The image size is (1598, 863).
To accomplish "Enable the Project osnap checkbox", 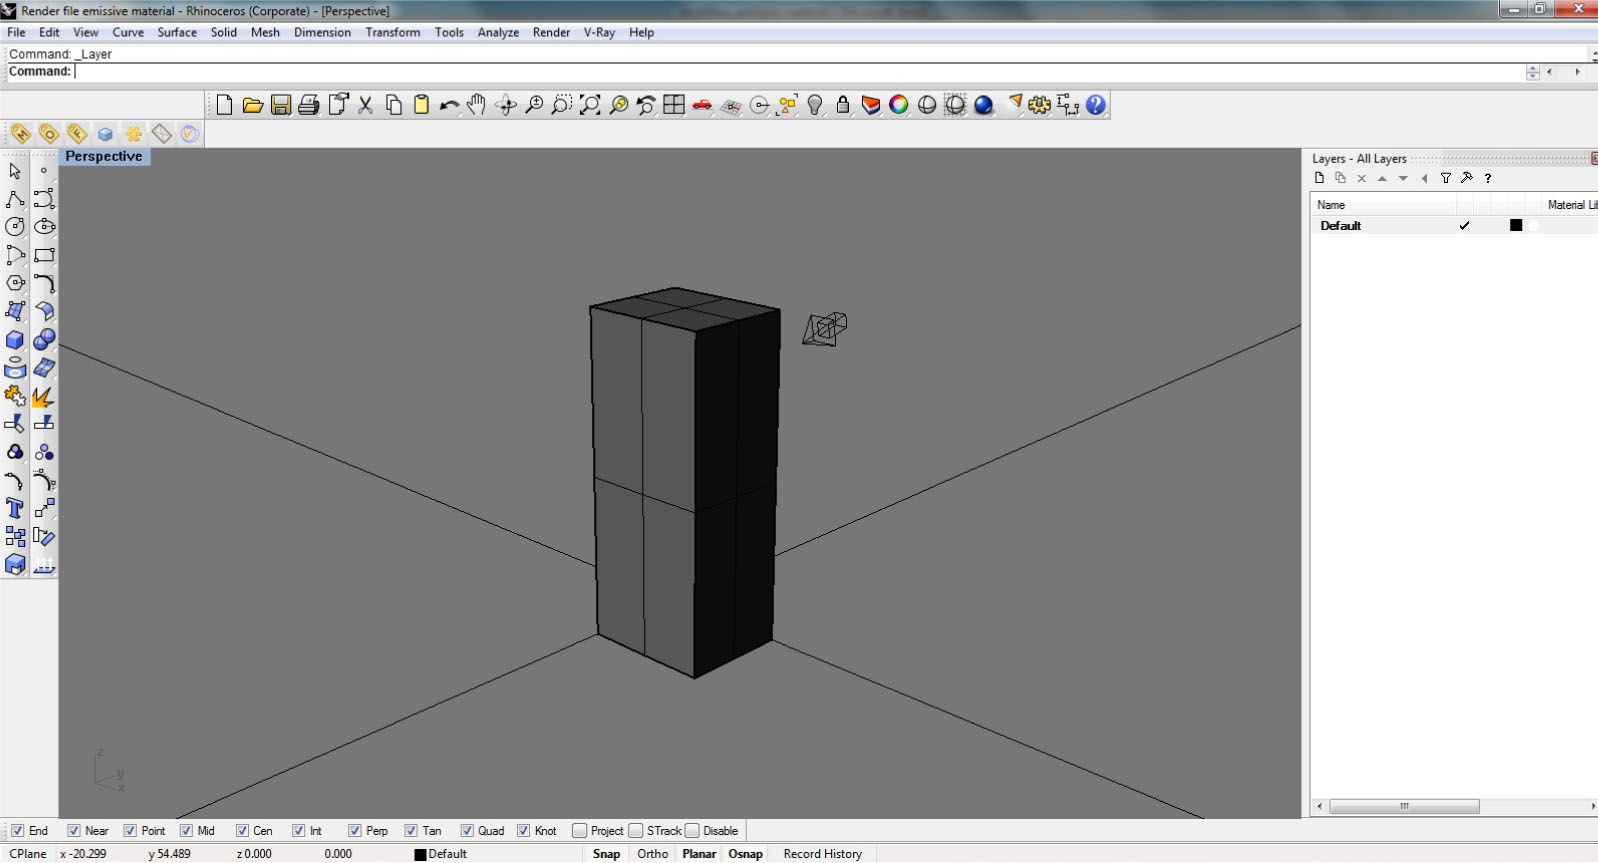I will [x=579, y=831].
